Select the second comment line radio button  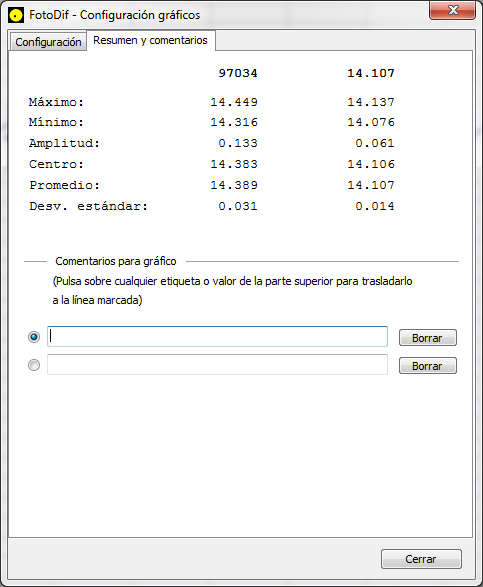(x=34, y=365)
